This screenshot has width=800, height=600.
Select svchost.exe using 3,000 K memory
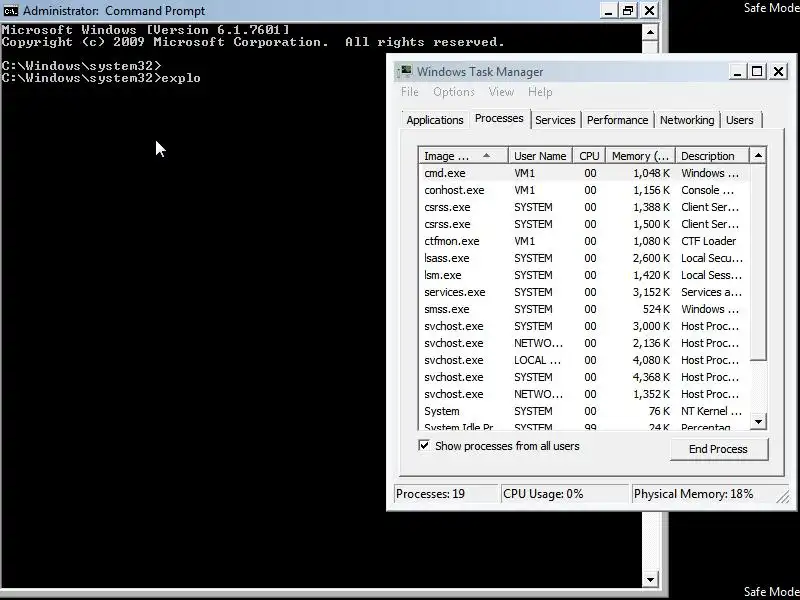(584, 326)
